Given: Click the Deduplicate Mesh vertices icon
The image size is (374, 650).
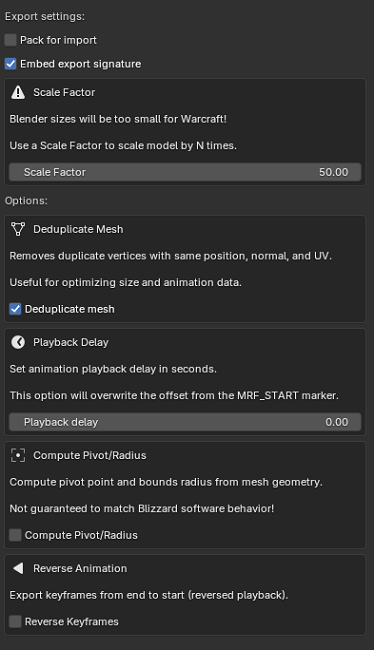Looking at the screenshot, I should (x=18, y=229).
